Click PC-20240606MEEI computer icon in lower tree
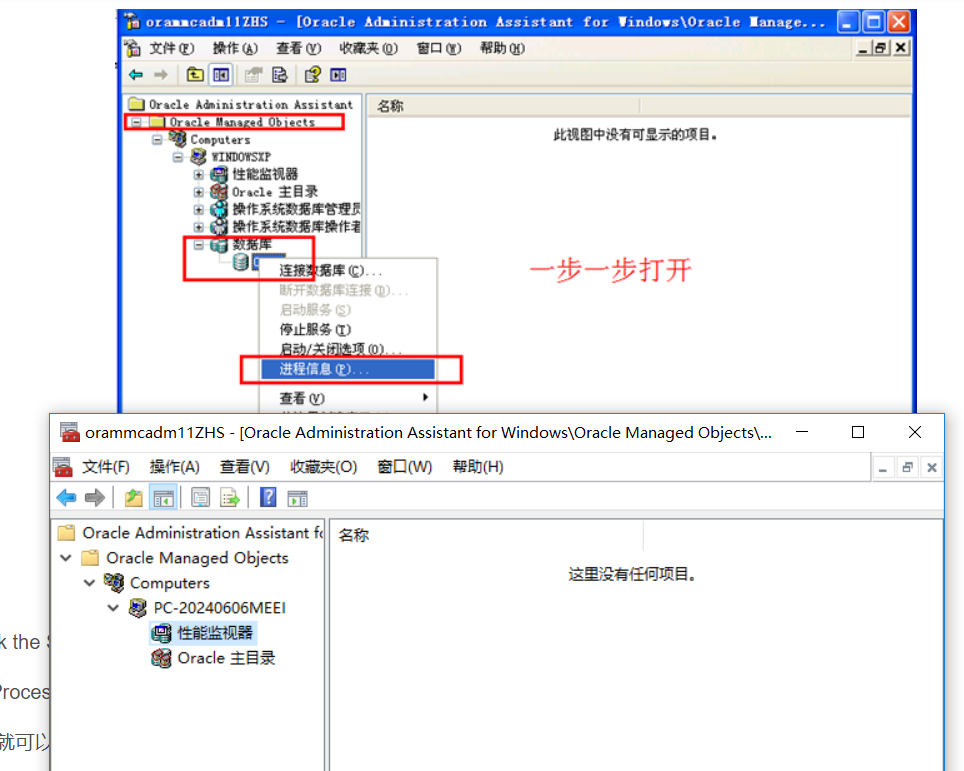Viewport: 964px width, 771px height. [138, 608]
